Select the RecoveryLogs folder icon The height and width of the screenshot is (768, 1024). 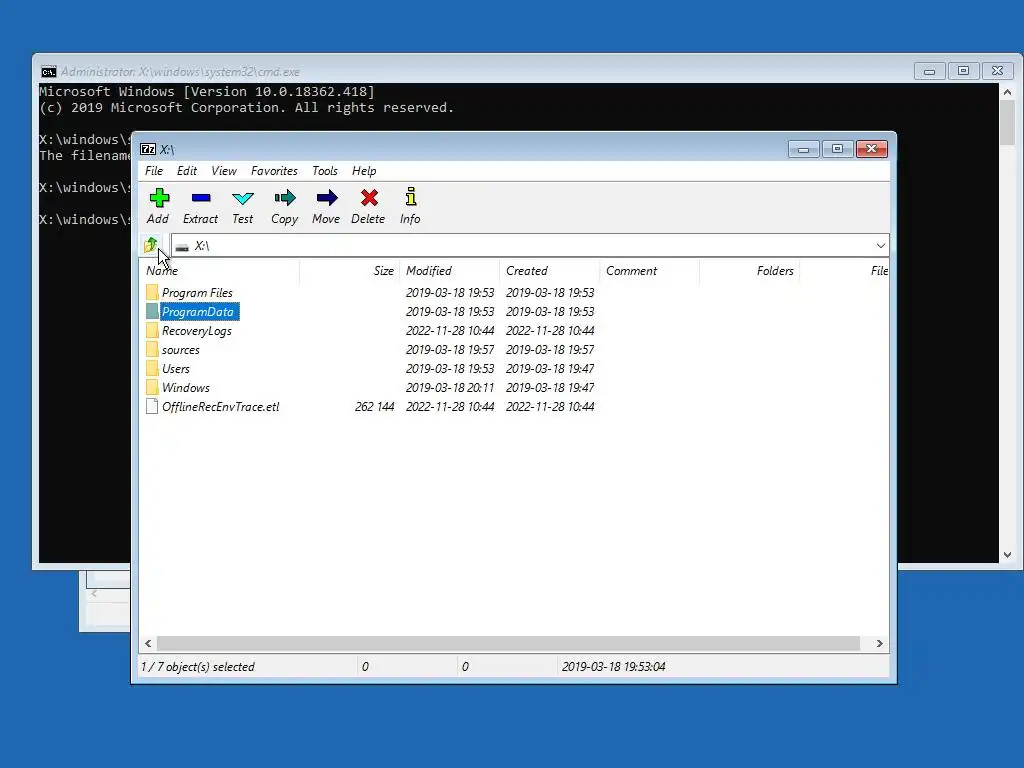click(x=152, y=330)
